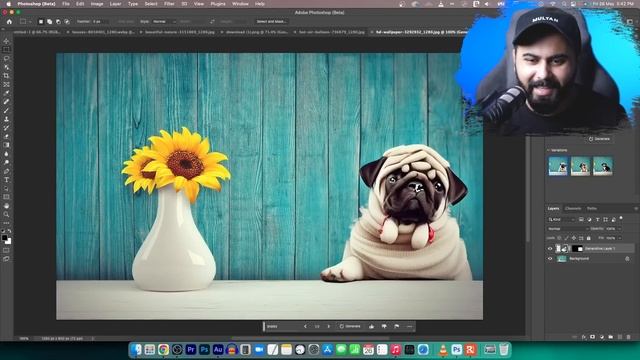This screenshot has height=360, width=640.
Task: Select the Gradient tool
Action: click(6, 145)
